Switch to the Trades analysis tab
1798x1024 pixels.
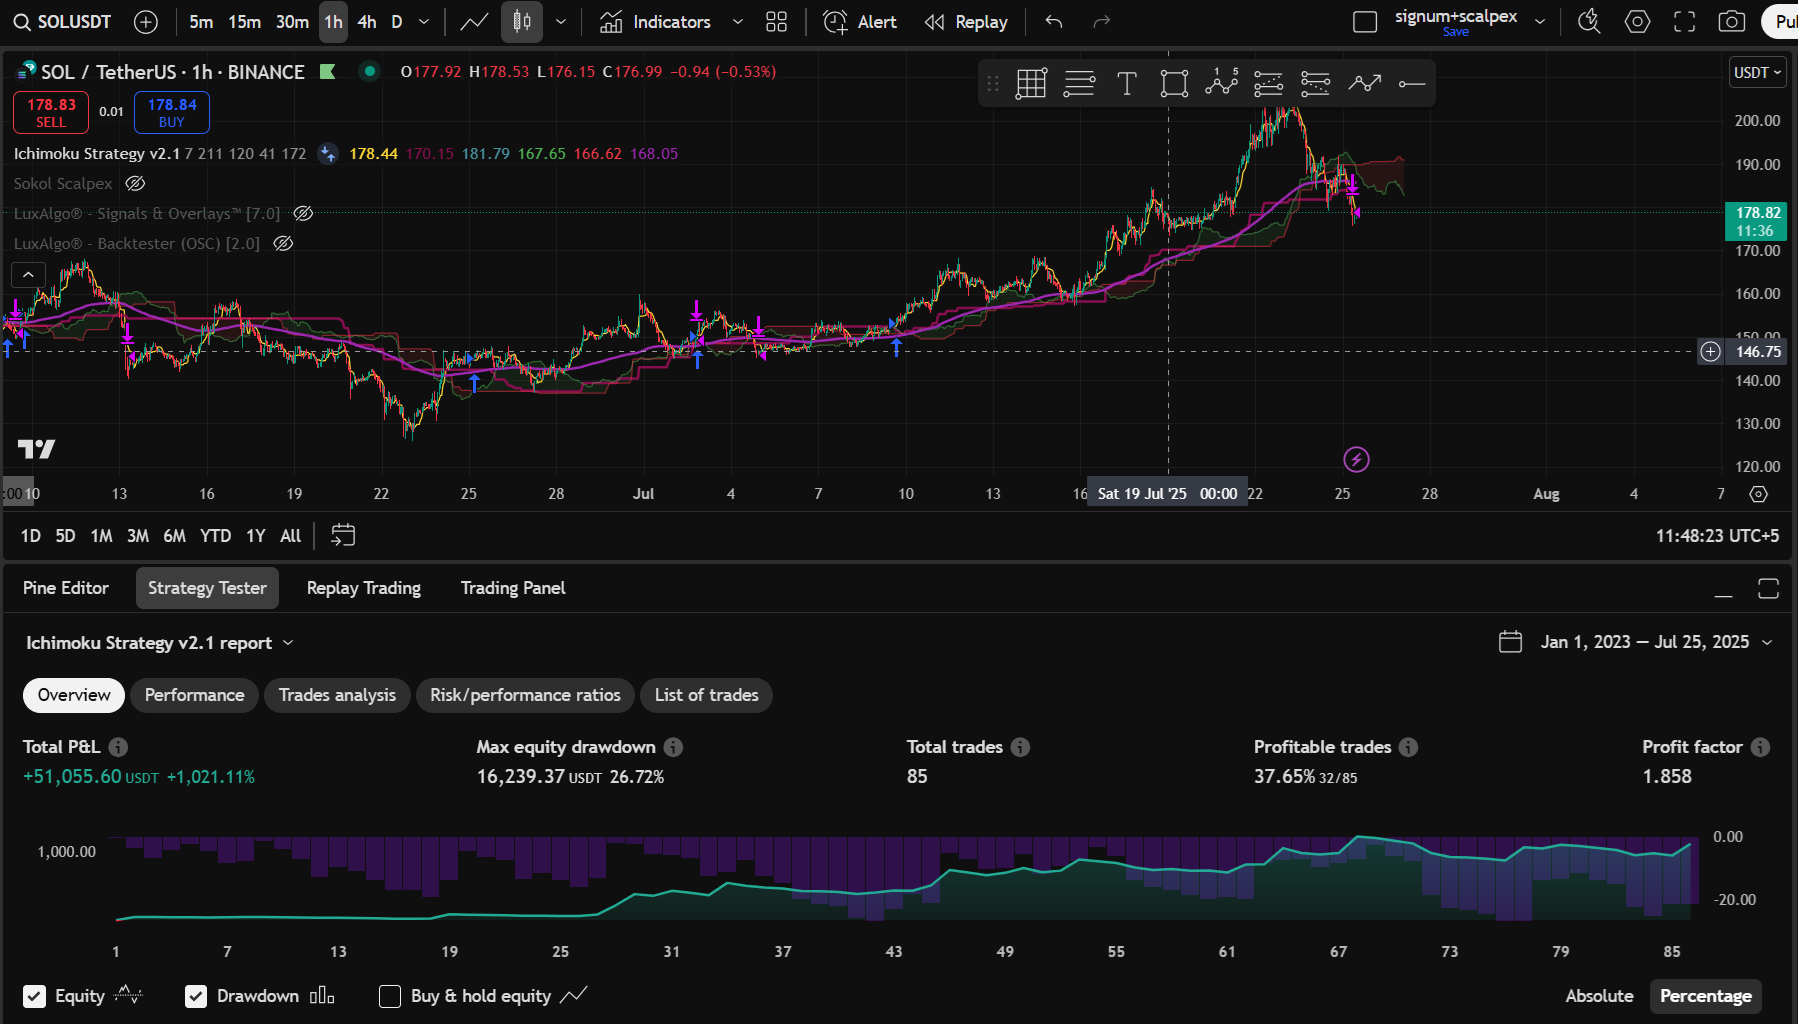tap(337, 695)
